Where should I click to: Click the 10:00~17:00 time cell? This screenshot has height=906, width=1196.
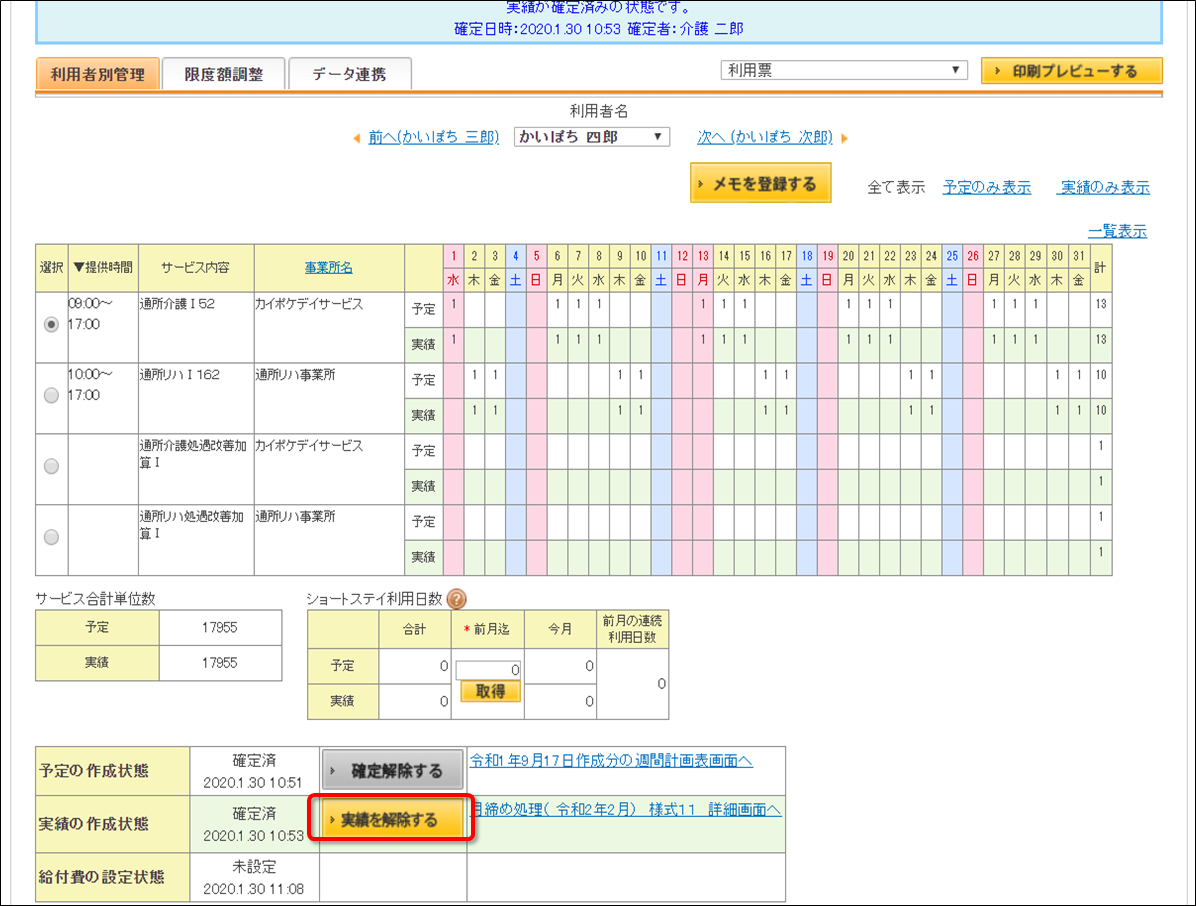pos(103,398)
